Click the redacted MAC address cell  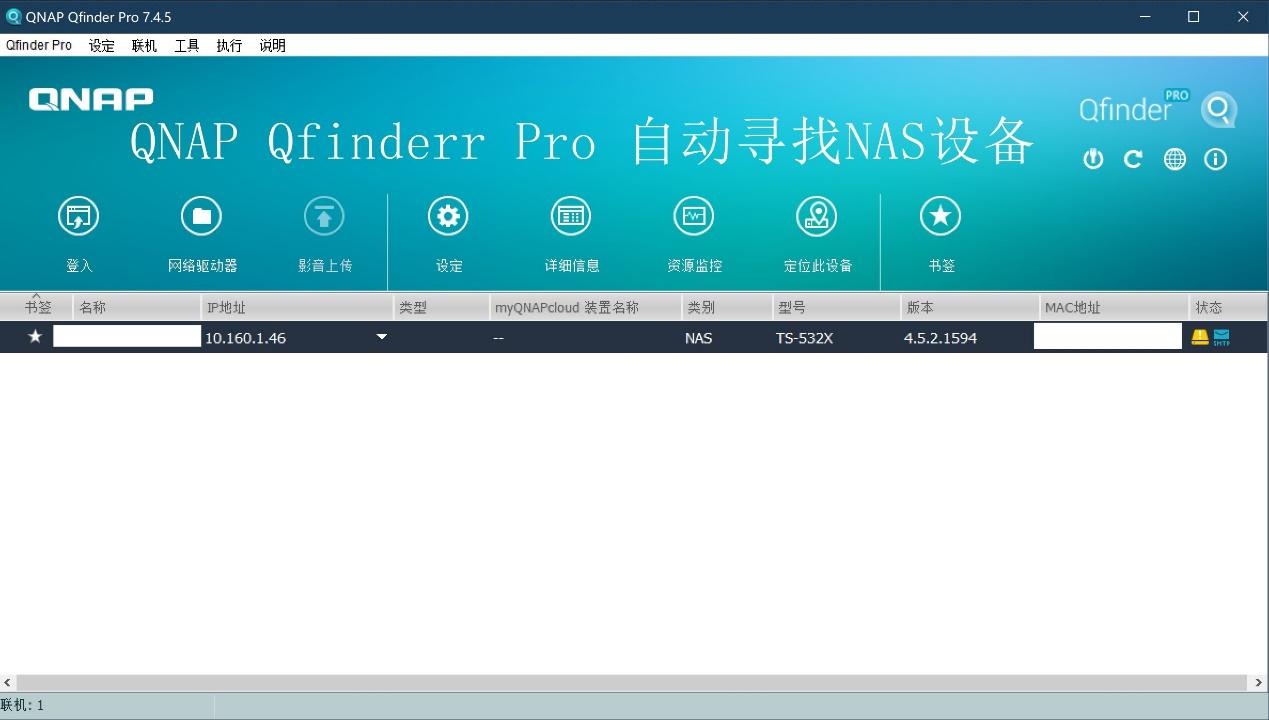click(x=1108, y=336)
